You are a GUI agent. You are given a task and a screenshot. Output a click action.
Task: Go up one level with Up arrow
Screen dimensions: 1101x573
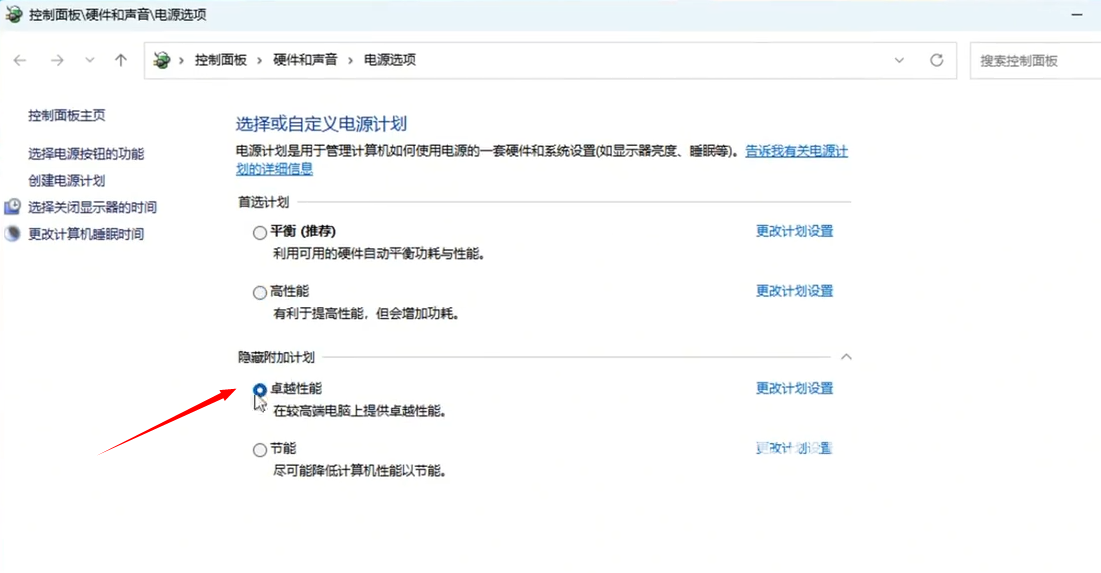click(121, 60)
